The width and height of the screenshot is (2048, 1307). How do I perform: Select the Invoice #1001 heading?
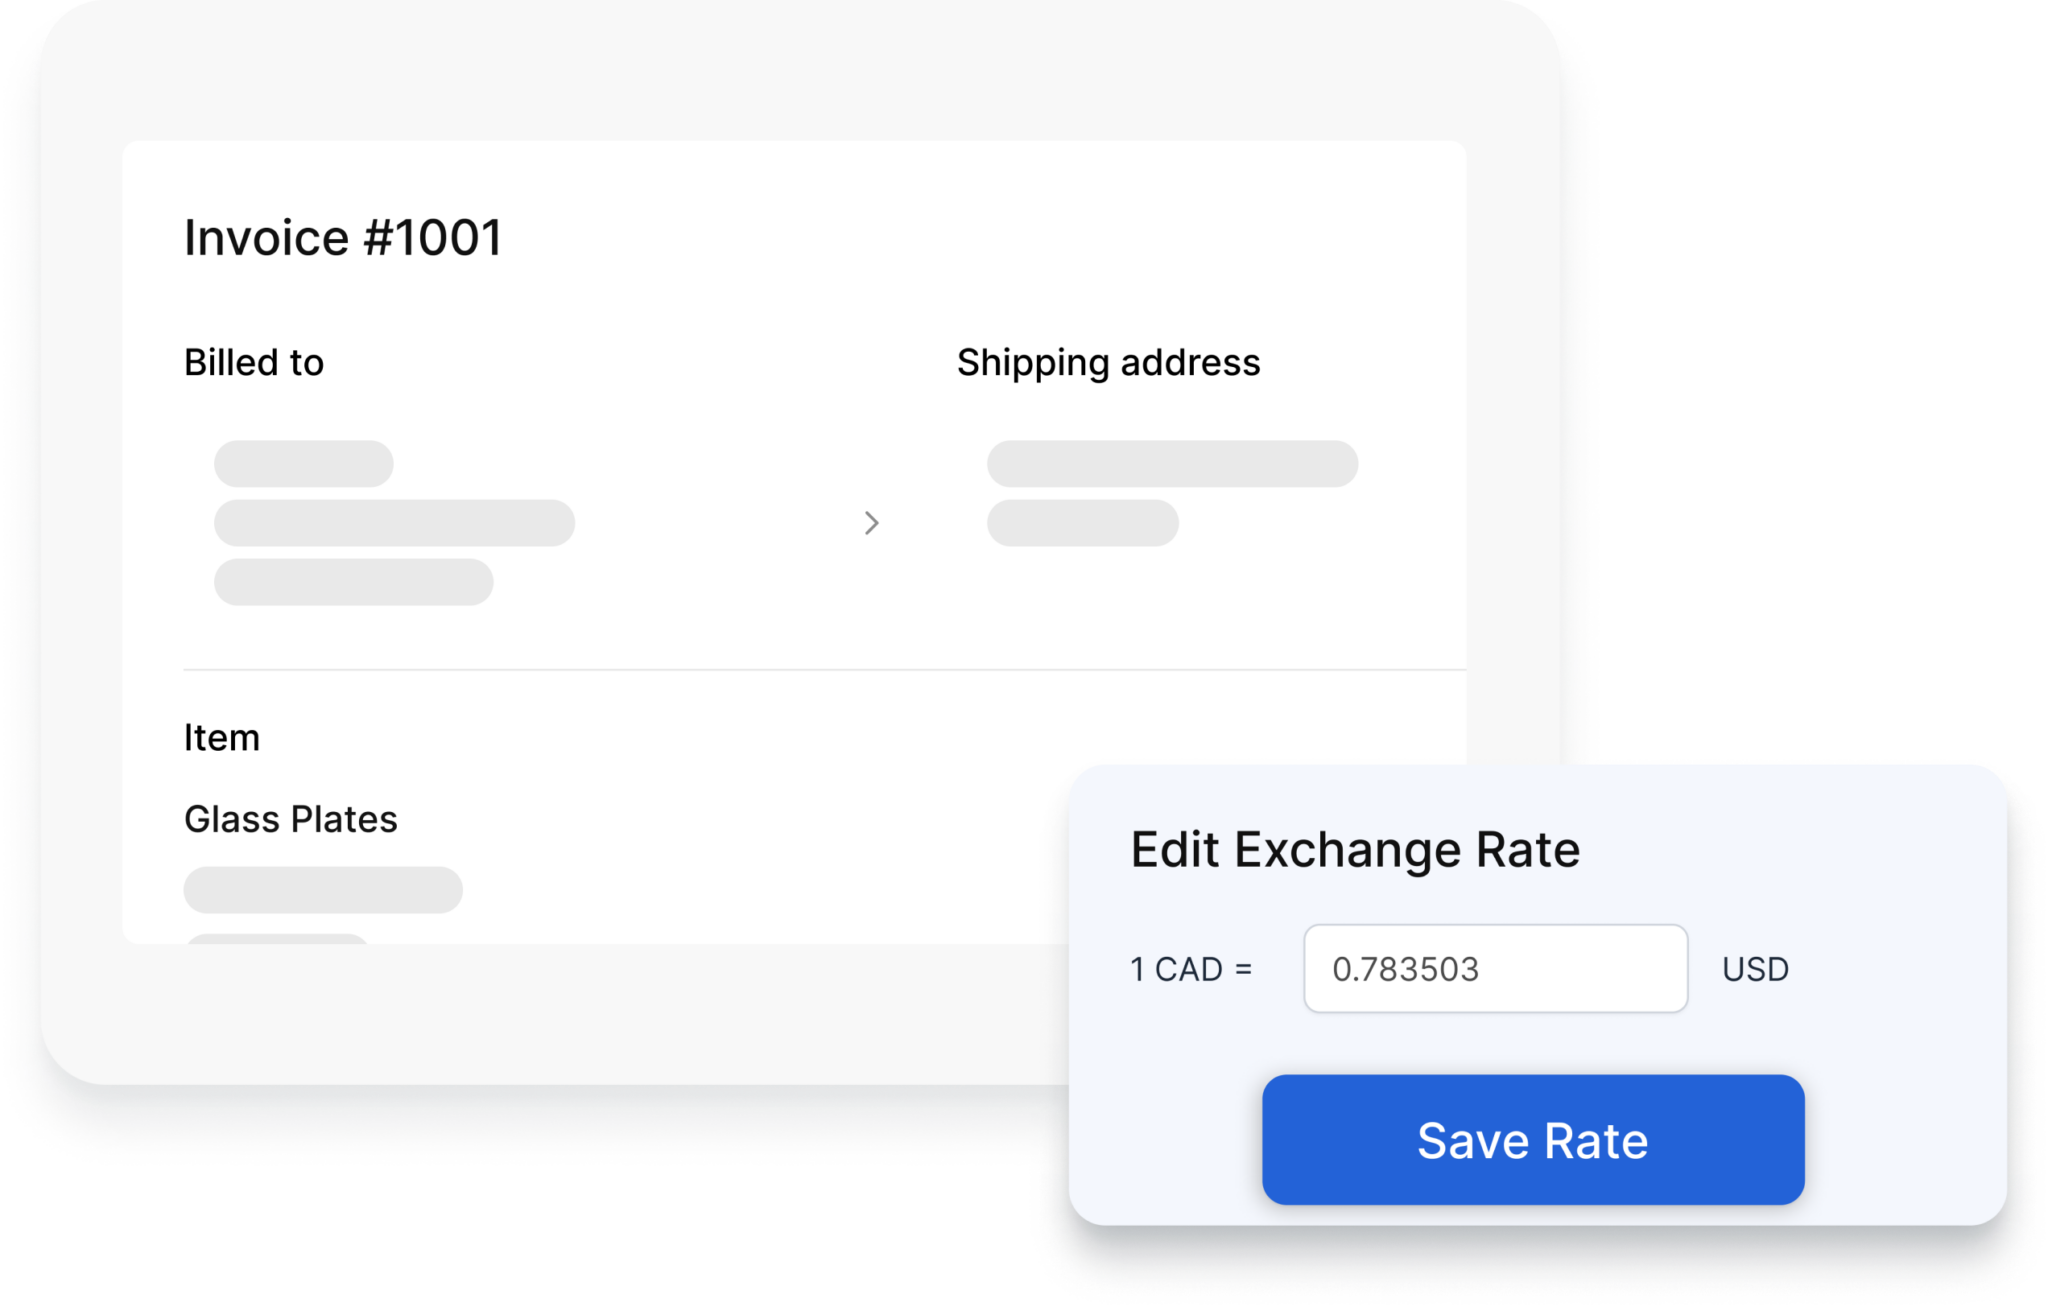pos(342,238)
